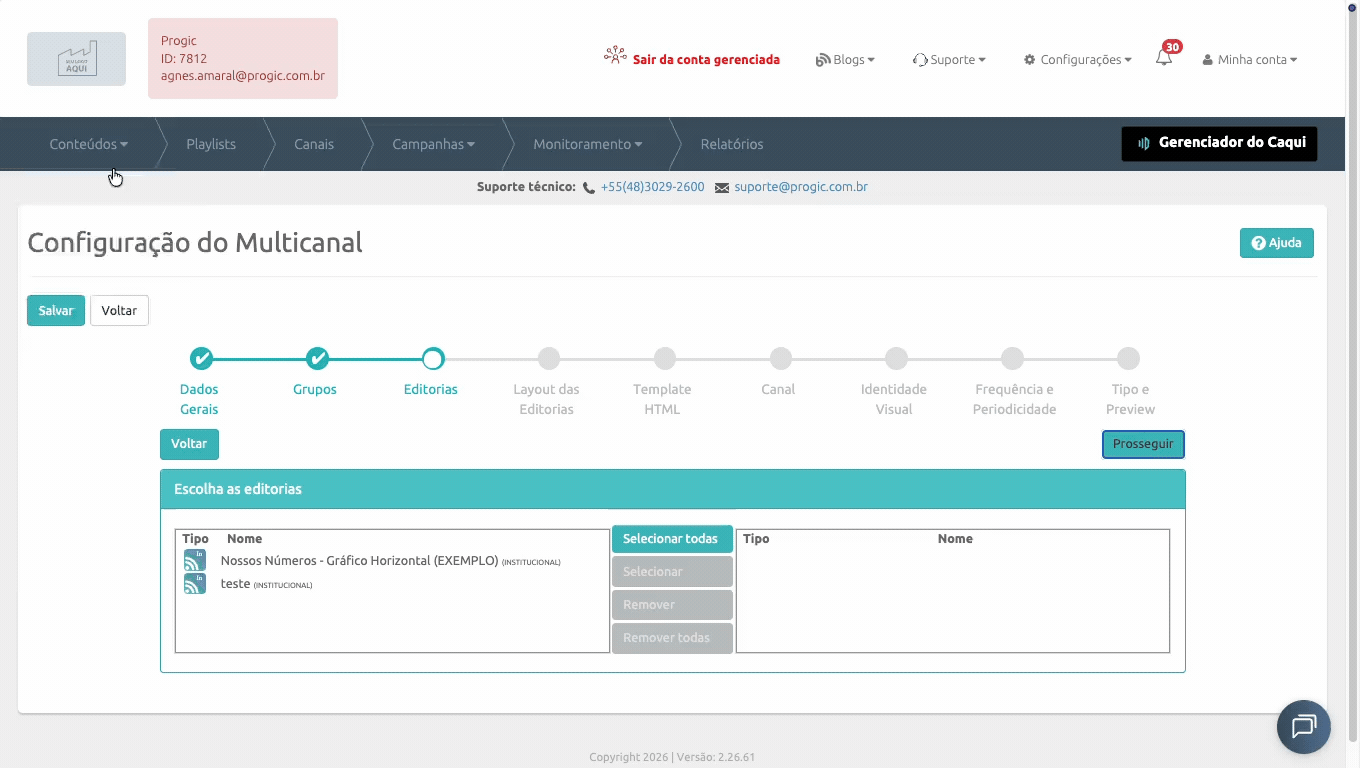Open Gerenciador do Caqui button
Viewport: 1360px width, 768px height.
coord(1219,143)
